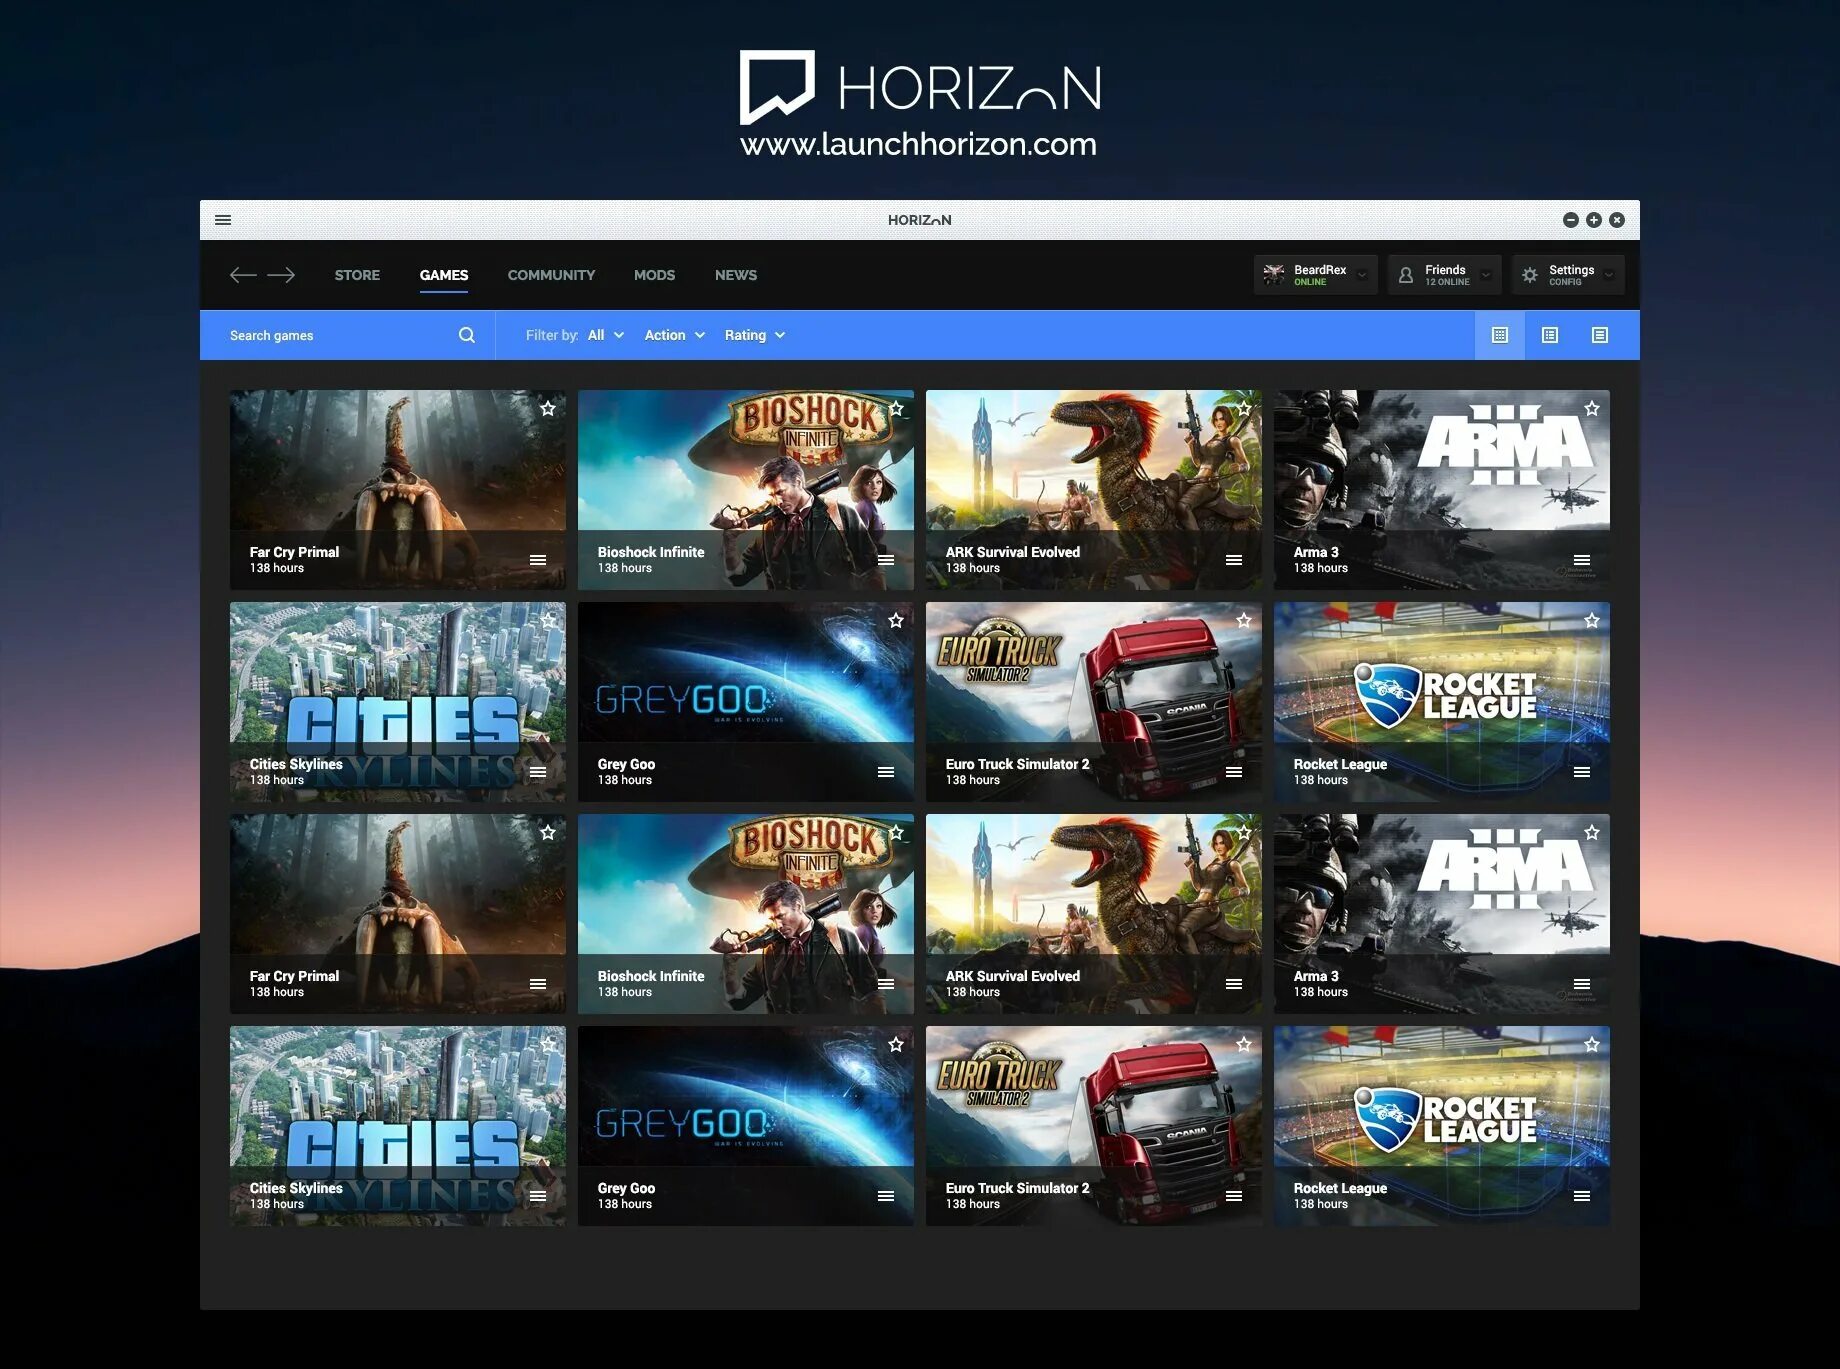Image resolution: width=1840 pixels, height=1369 pixels.
Task: Click the search magnifier icon
Action: (467, 335)
